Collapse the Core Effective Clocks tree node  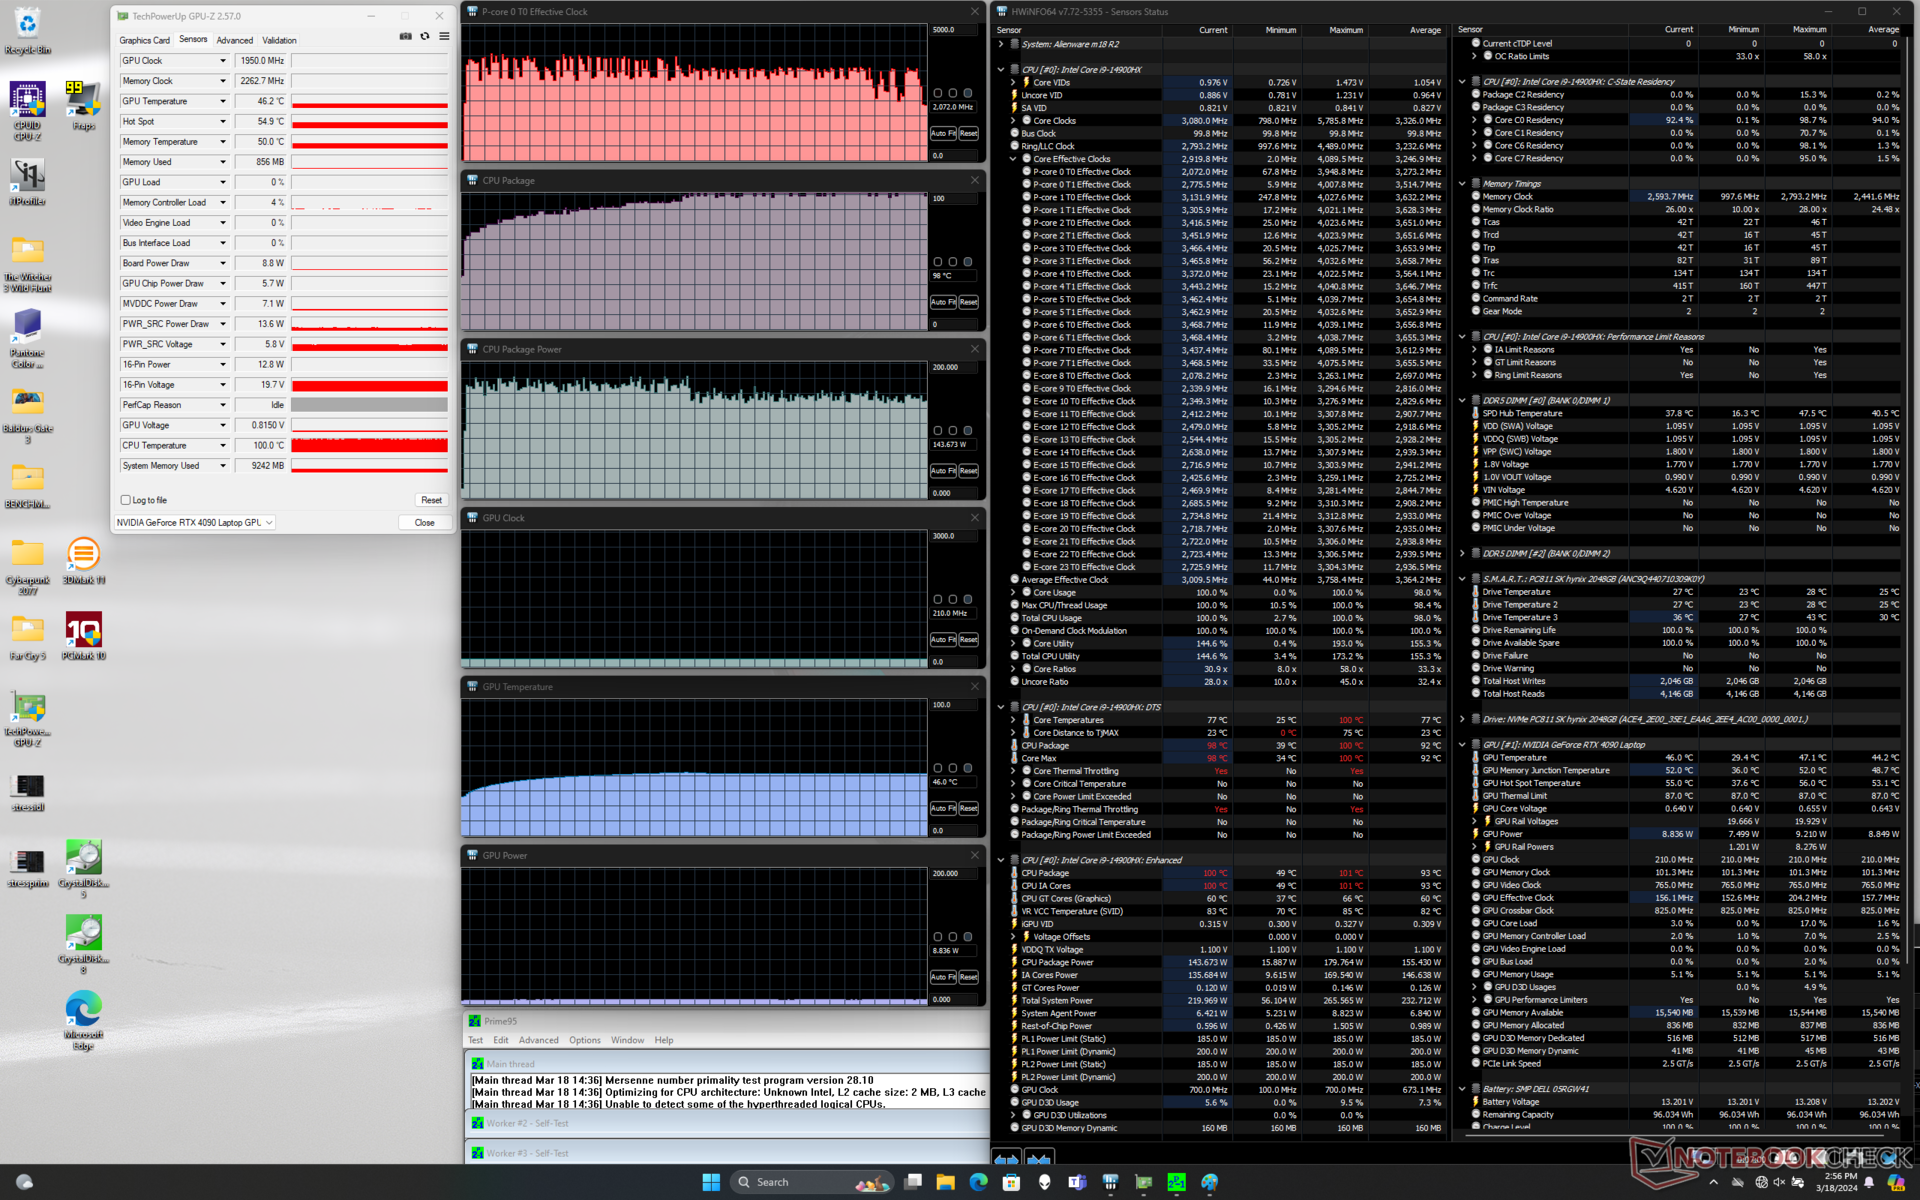pos(1013,159)
